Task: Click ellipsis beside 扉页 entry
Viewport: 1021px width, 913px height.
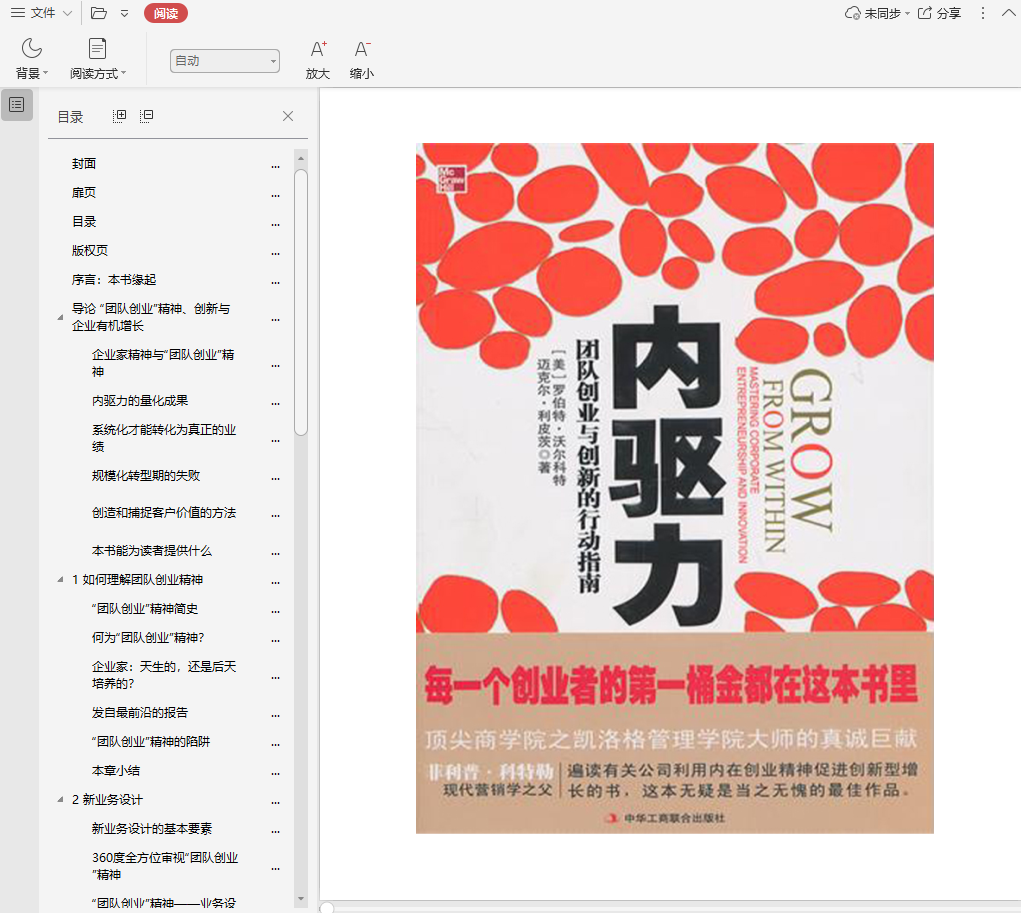Action: 275,195
